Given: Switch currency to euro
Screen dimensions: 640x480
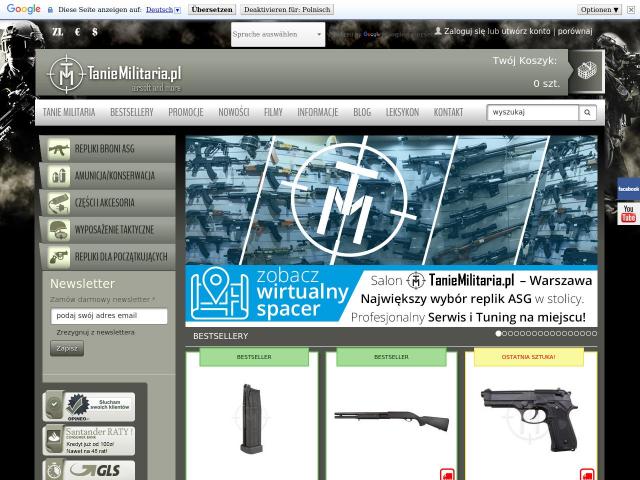Looking at the screenshot, I should pos(78,31).
